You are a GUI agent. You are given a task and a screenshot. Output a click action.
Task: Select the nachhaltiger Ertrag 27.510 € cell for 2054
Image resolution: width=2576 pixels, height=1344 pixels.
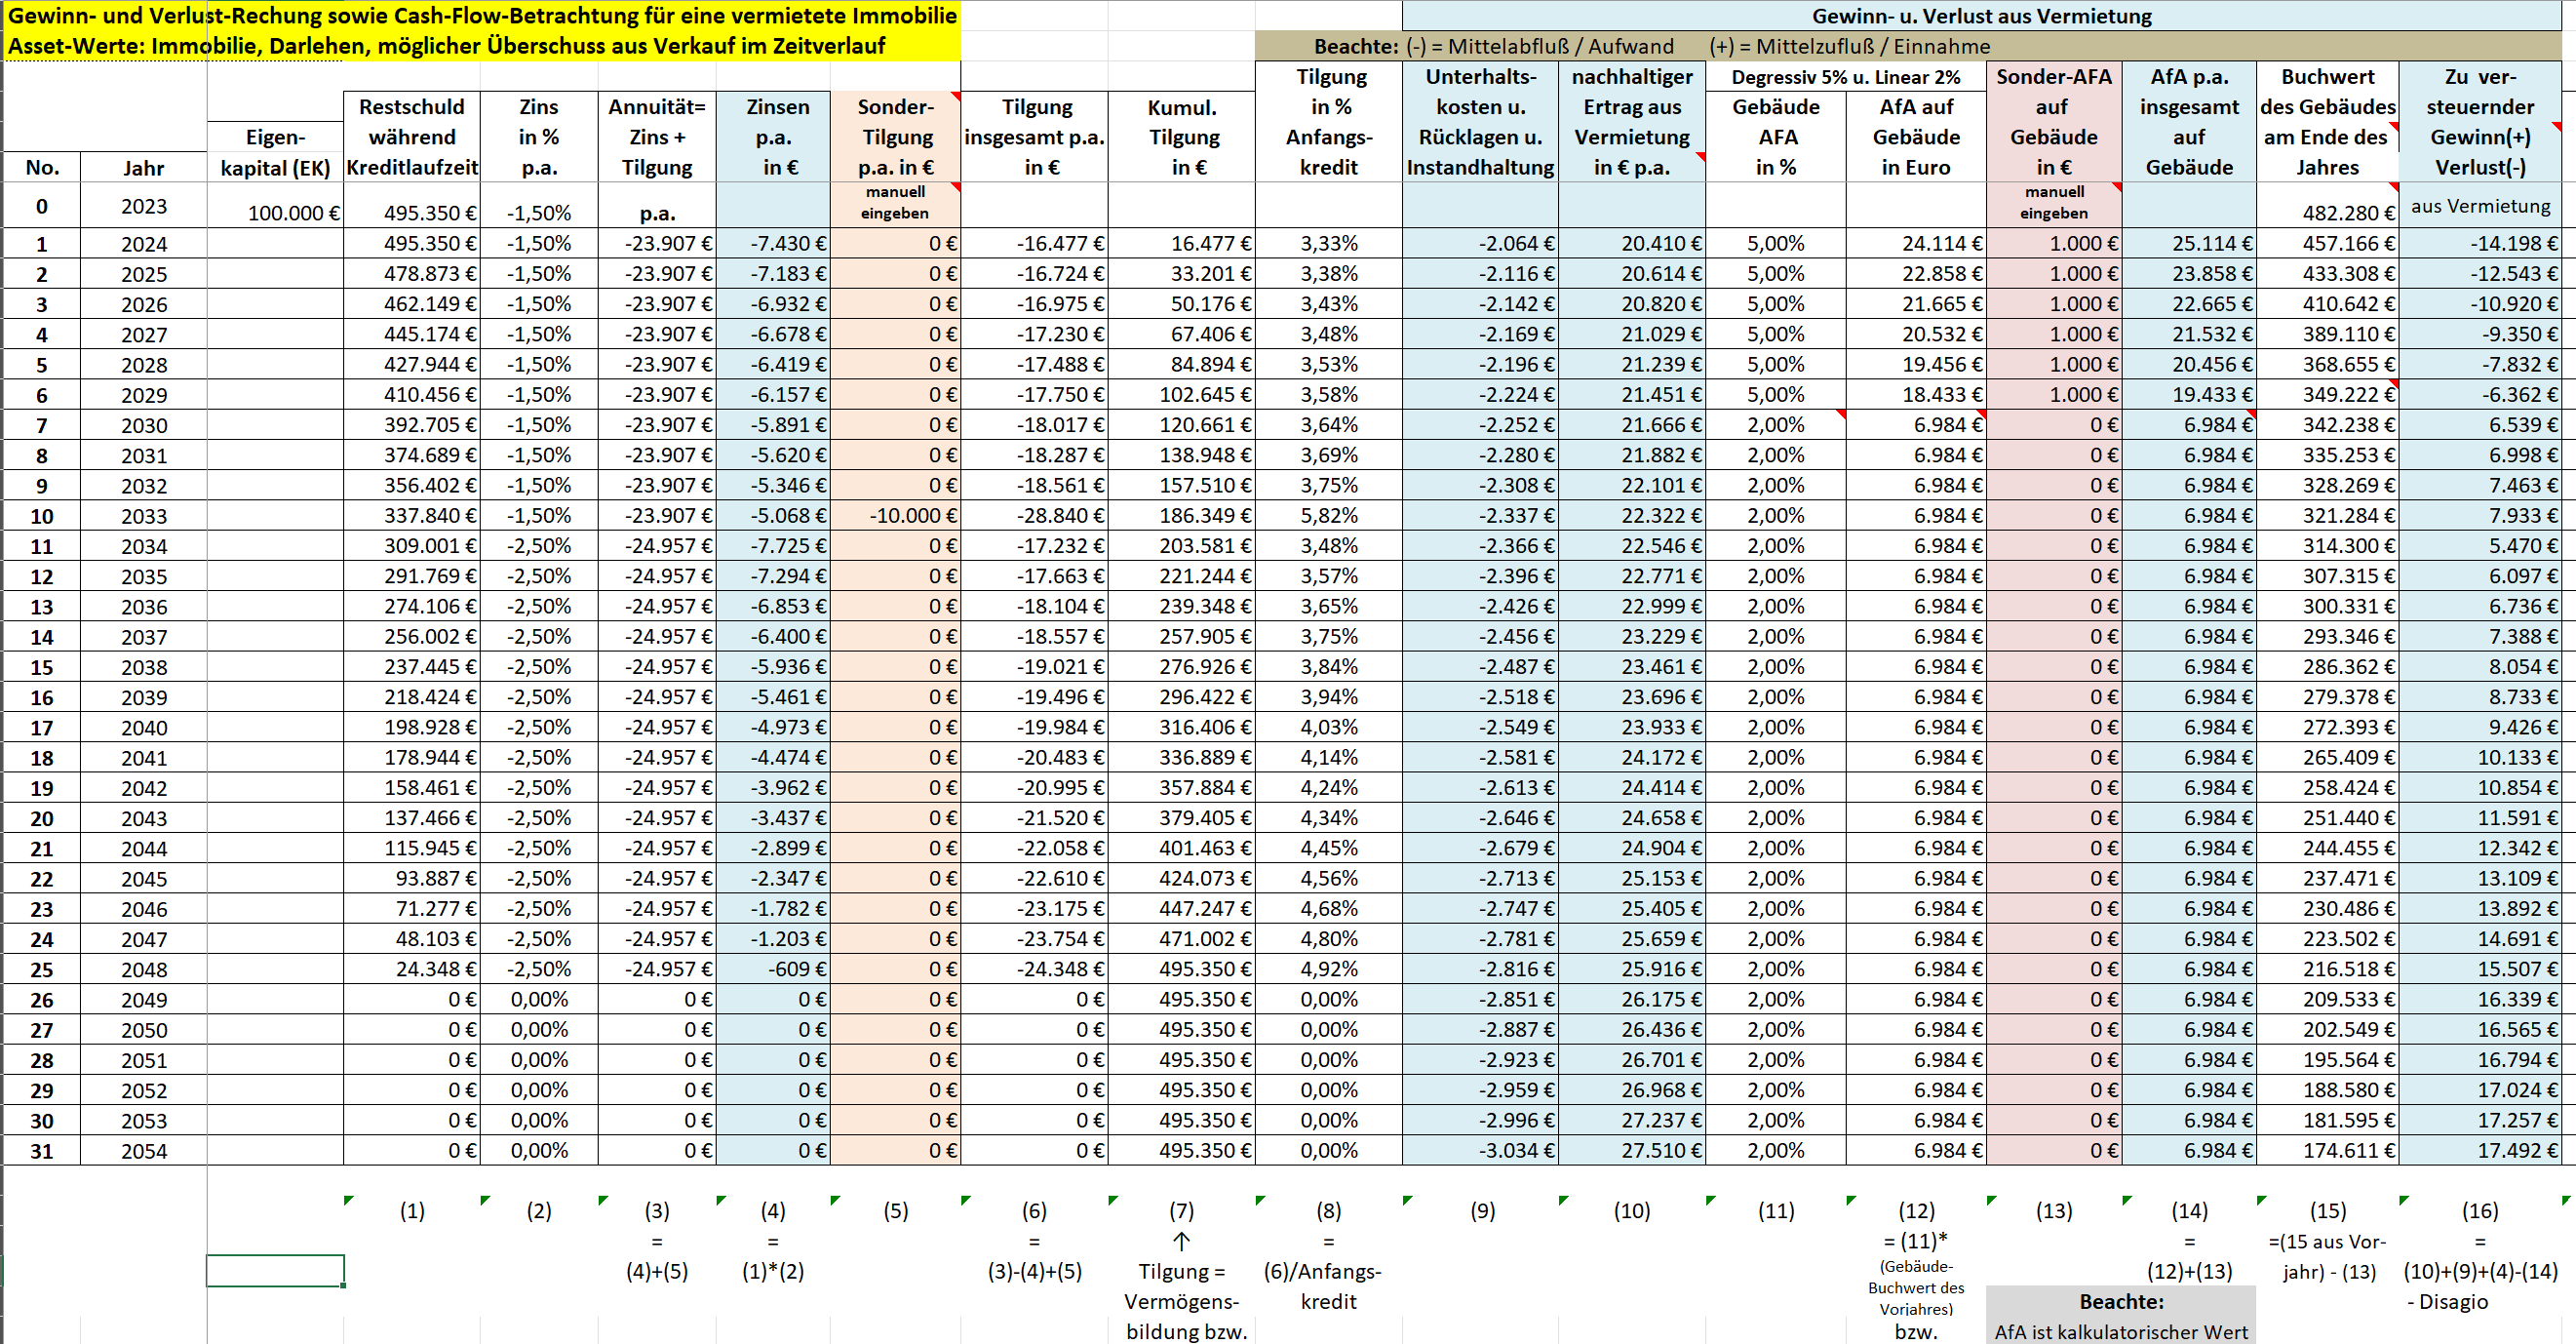coord(1631,1150)
